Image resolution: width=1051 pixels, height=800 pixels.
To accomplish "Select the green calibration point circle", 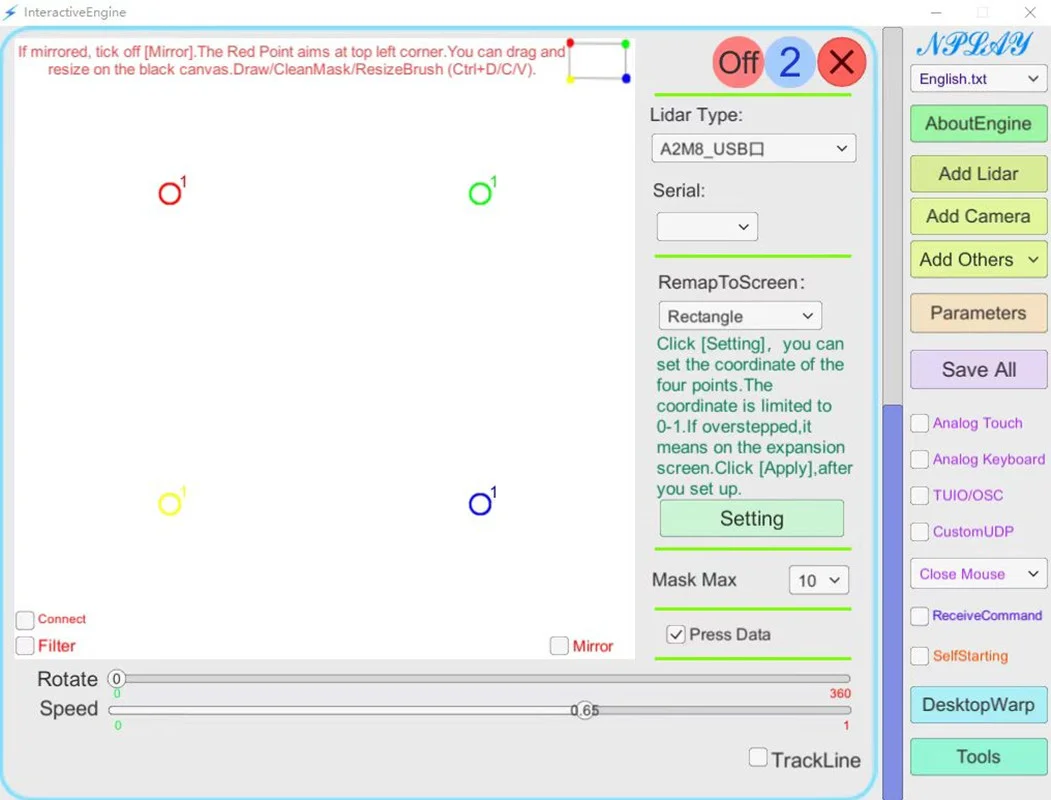I will point(480,194).
